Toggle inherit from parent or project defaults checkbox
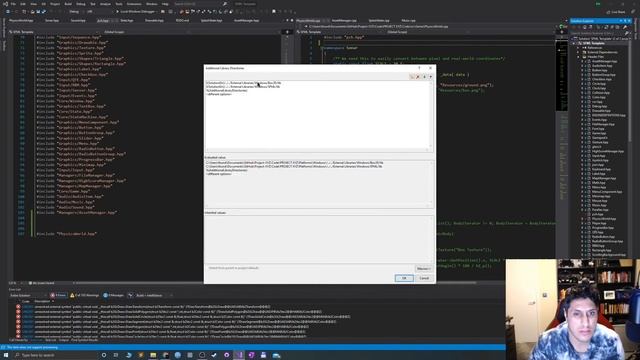Screen dimensions: 640x360 click(233, 268)
